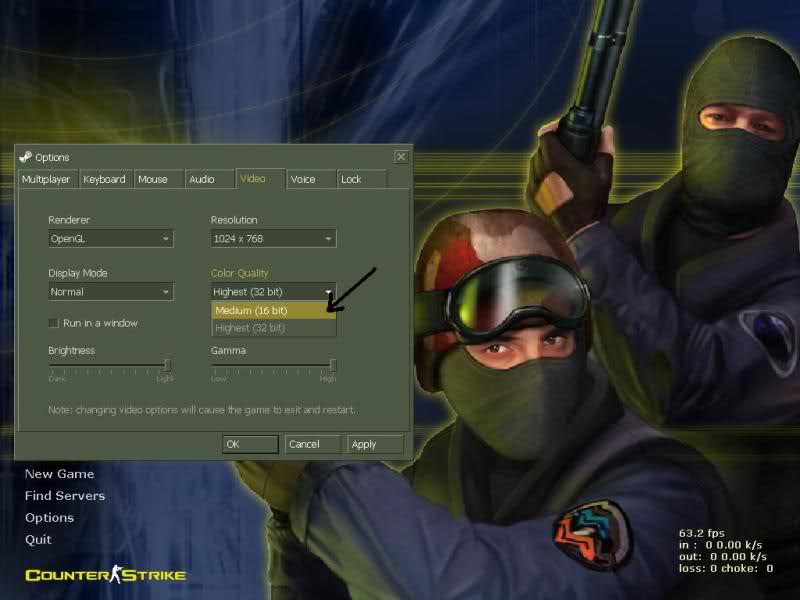Click the Gamma slider handle

pyautogui.click(x=333, y=365)
